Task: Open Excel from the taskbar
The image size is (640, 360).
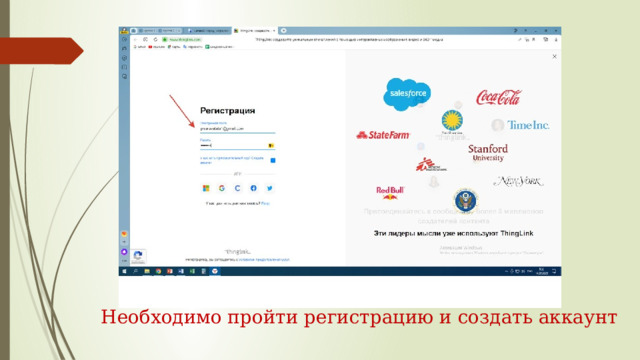Action: coord(192,271)
